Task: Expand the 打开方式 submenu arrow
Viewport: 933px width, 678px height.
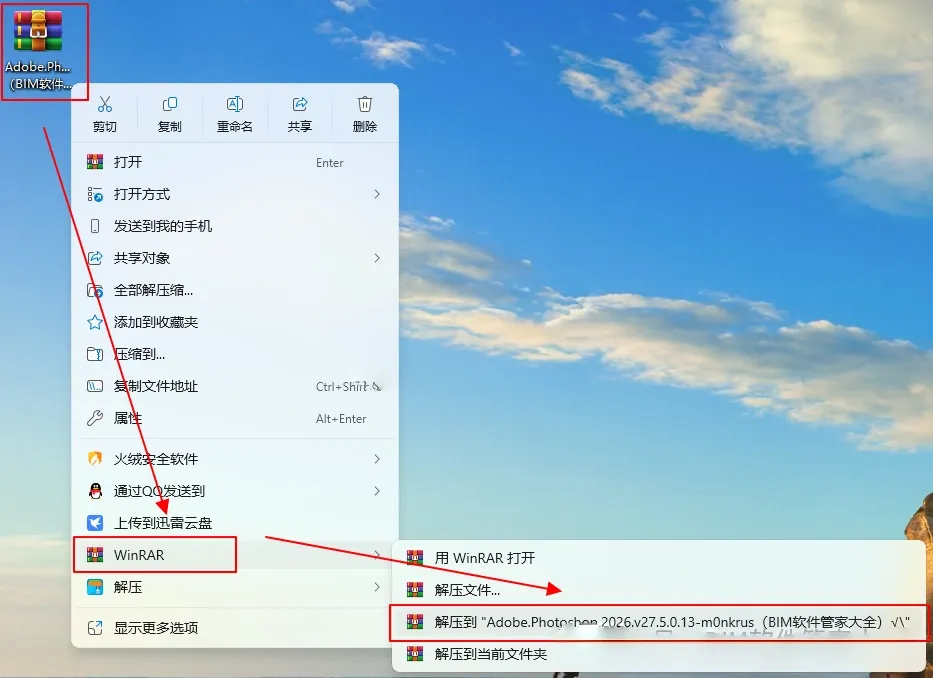Action: (x=377, y=194)
